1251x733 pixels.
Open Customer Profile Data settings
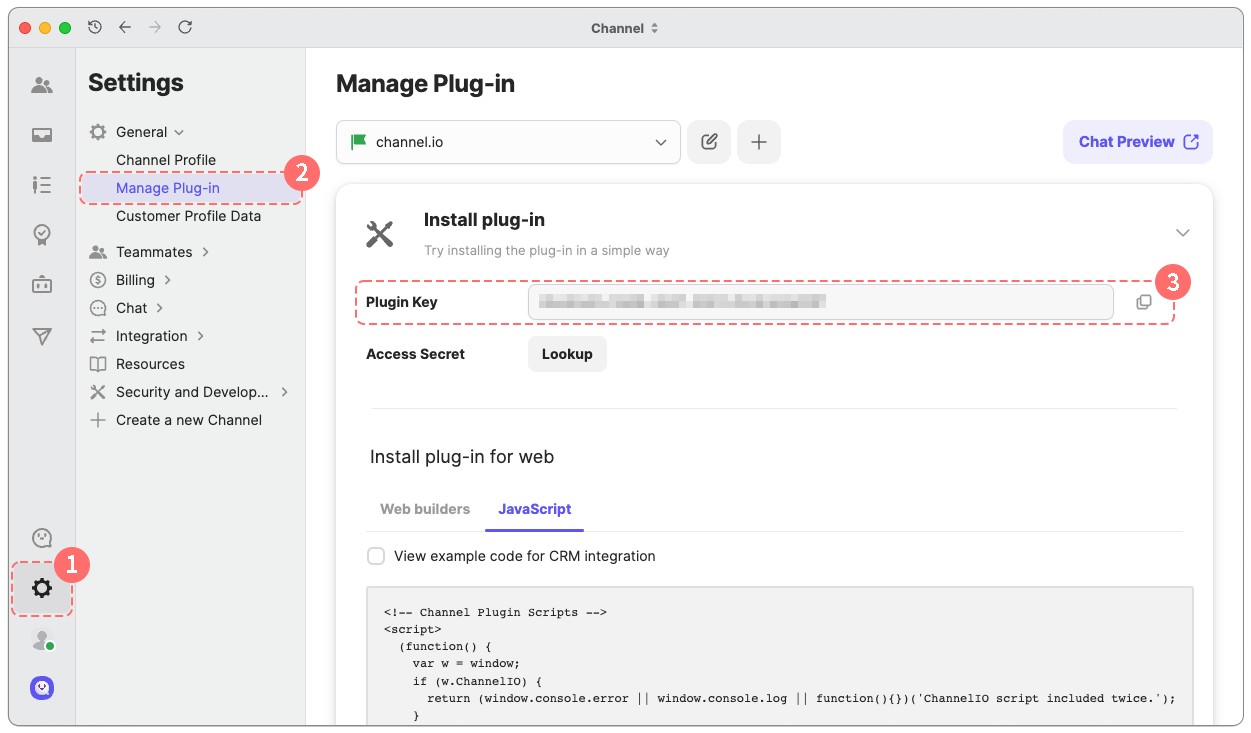(x=188, y=216)
